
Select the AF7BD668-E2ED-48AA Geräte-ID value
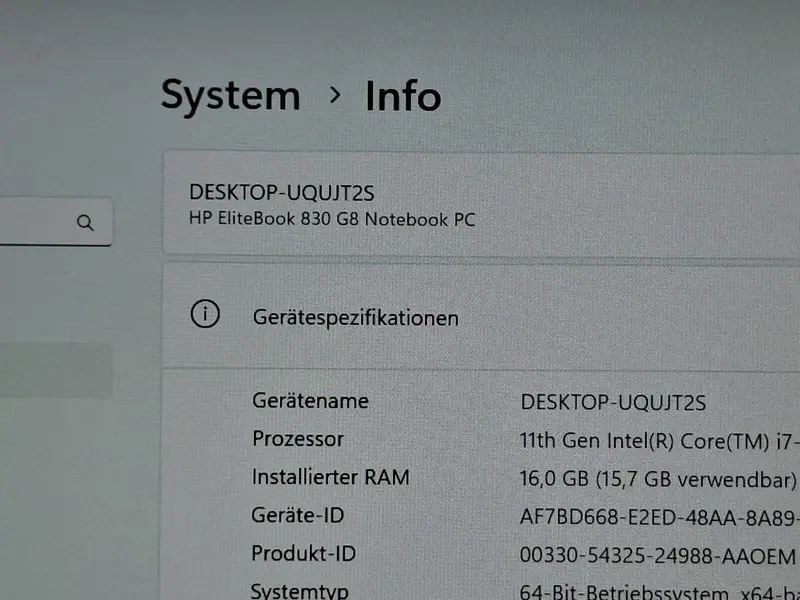click(x=659, y=518)
